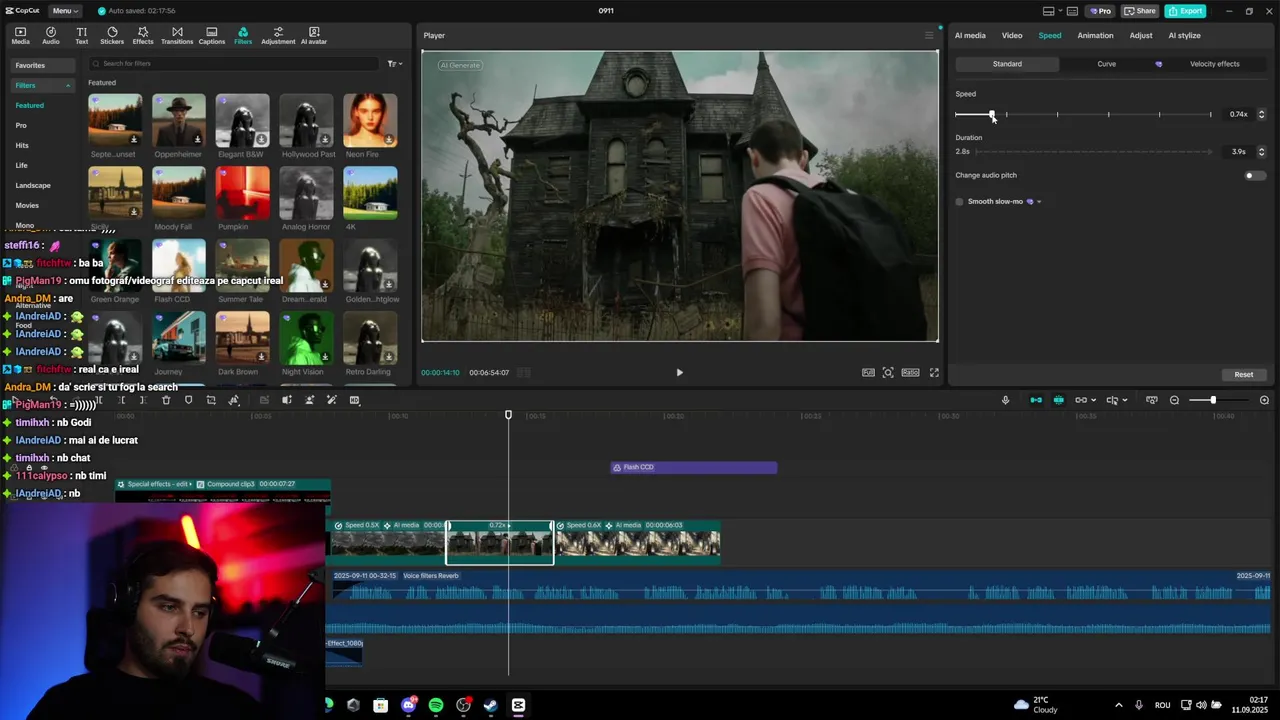Click the preview axis icon in the timeline toolbar
1280x720 pixels.
(1151, 400)
